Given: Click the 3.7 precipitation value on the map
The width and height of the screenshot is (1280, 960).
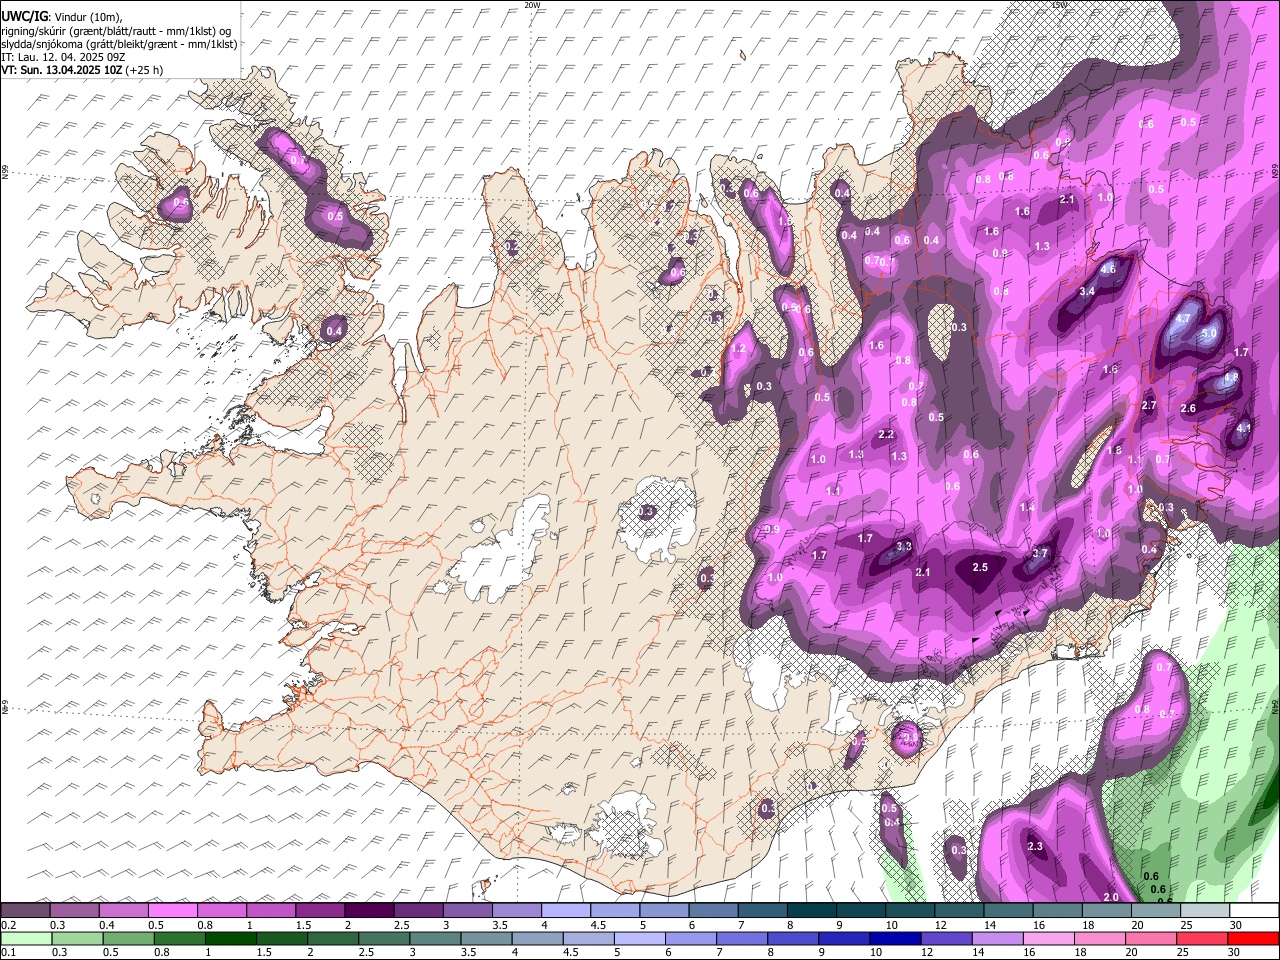Looking at the screenshot, I should (x=1040, y=553).
